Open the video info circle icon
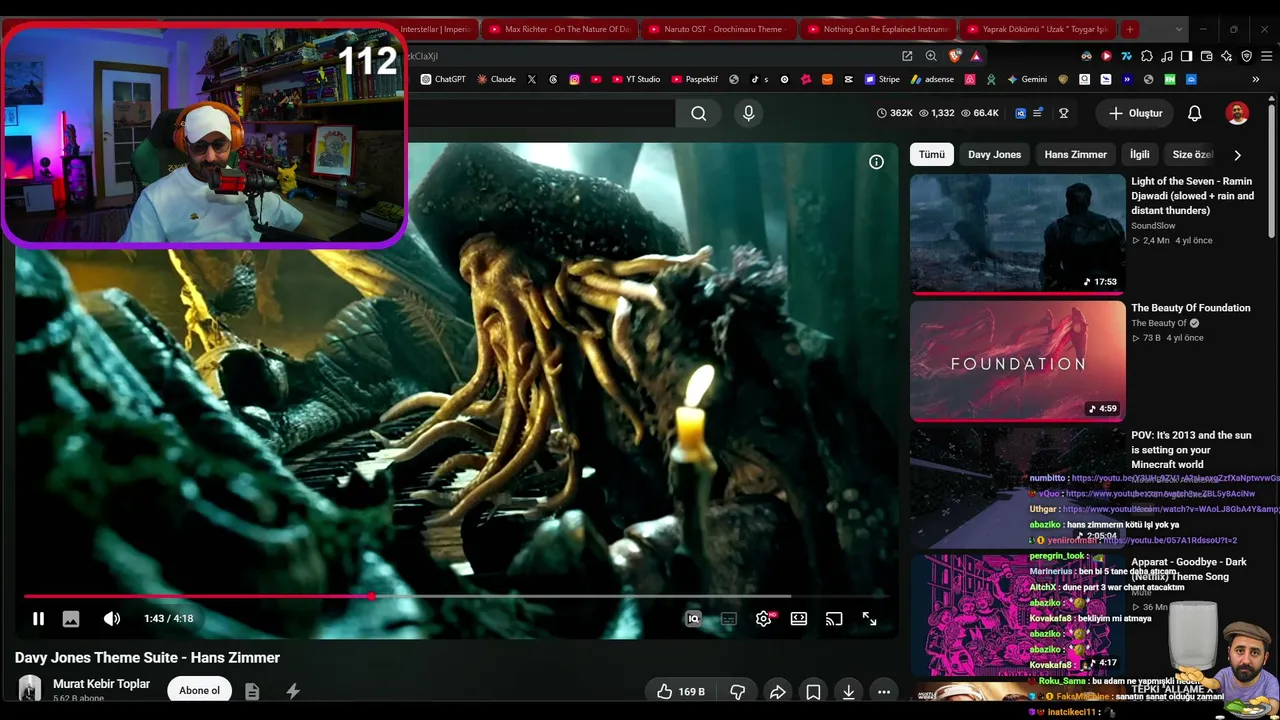1280x720 pixels. (x=876, y=162)
